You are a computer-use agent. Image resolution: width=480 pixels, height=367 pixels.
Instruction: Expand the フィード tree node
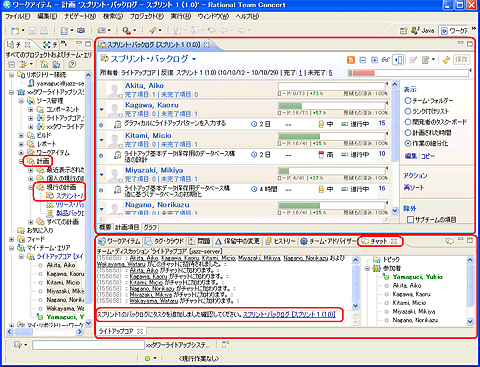[12, 239]
